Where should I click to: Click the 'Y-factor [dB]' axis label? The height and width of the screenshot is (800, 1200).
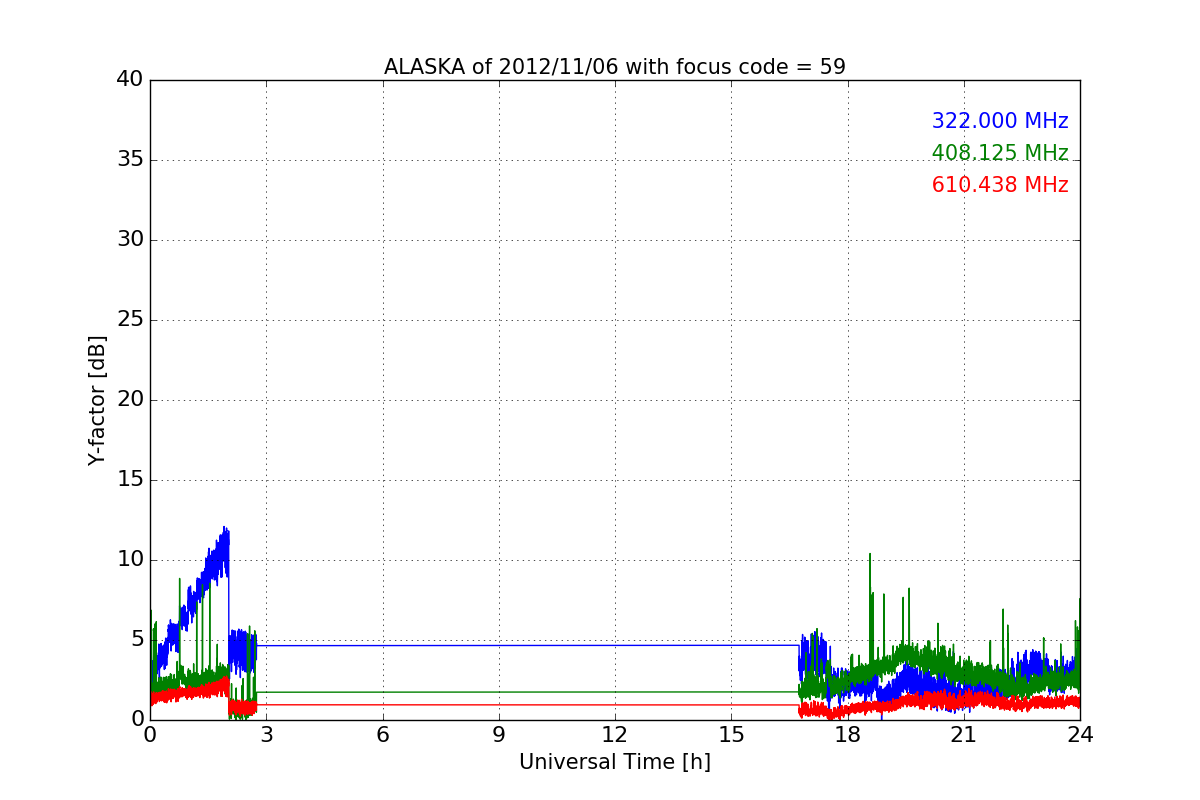click(97, 400)
